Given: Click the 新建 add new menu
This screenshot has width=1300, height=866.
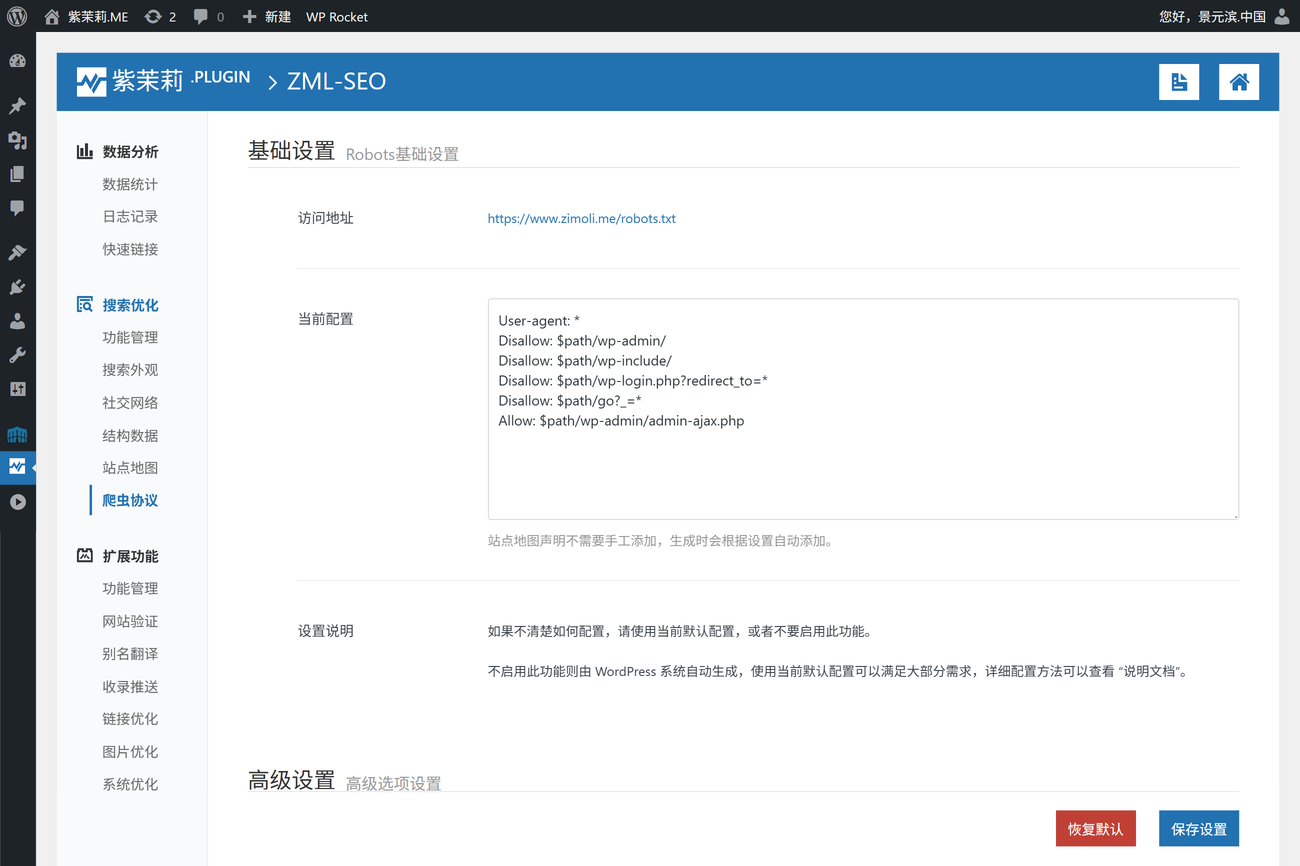Looking at the screenshot, I should 267,16.
